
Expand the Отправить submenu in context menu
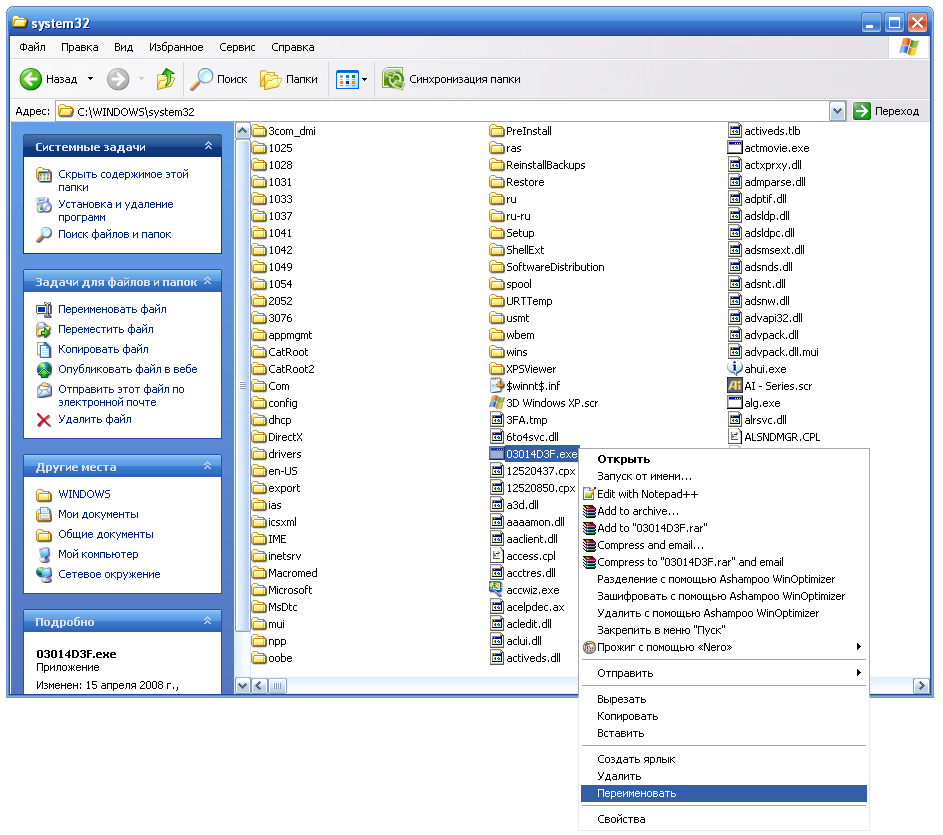(724, 673)
